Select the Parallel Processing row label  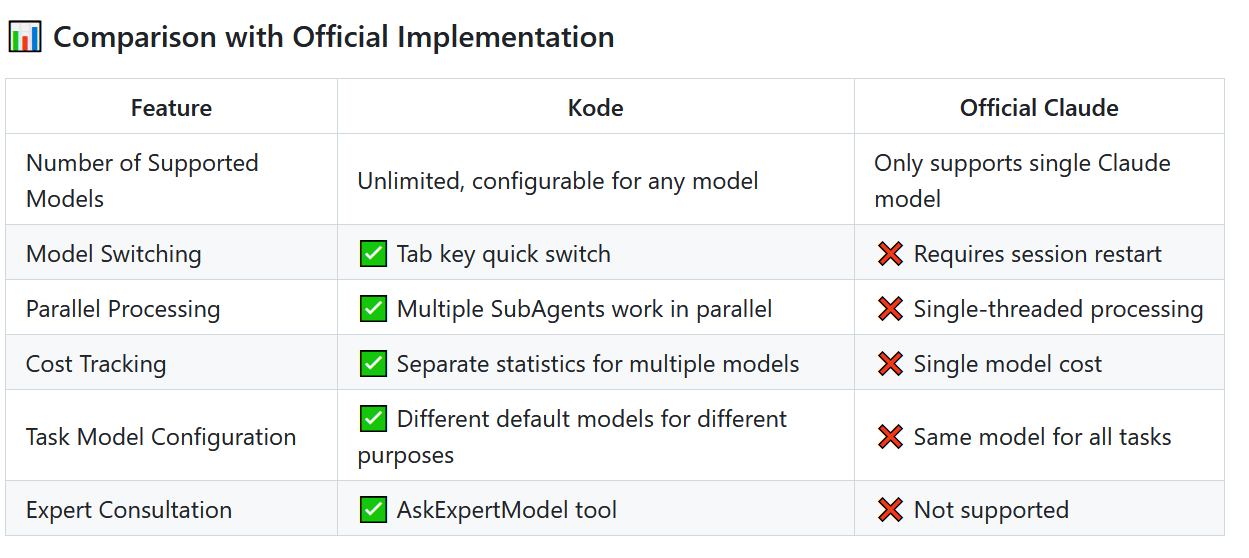click(x=123, y=309)
